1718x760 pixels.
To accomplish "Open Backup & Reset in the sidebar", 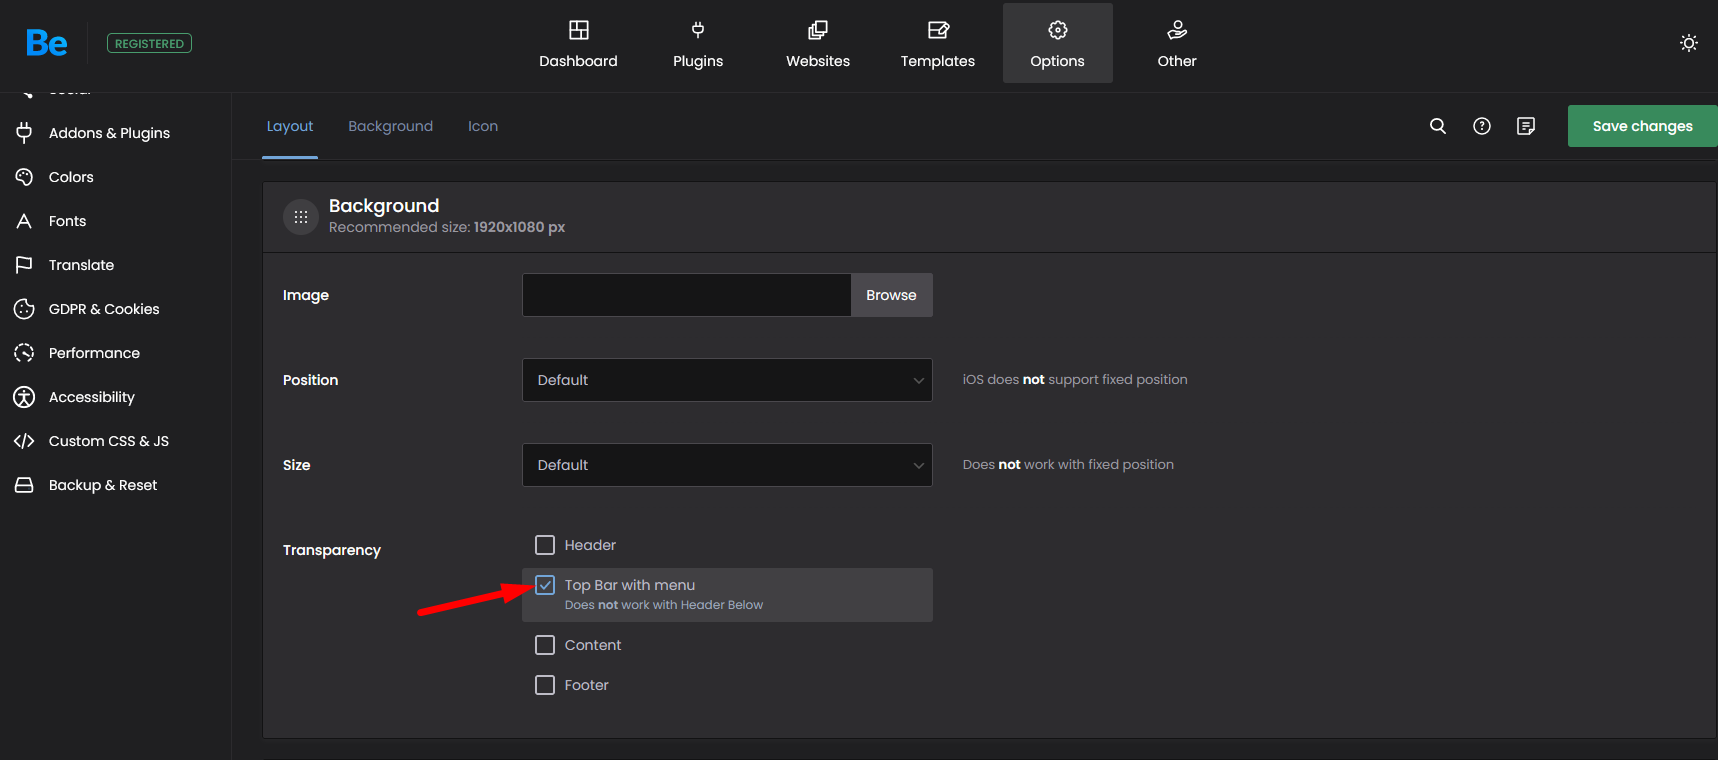I will 103,485.
